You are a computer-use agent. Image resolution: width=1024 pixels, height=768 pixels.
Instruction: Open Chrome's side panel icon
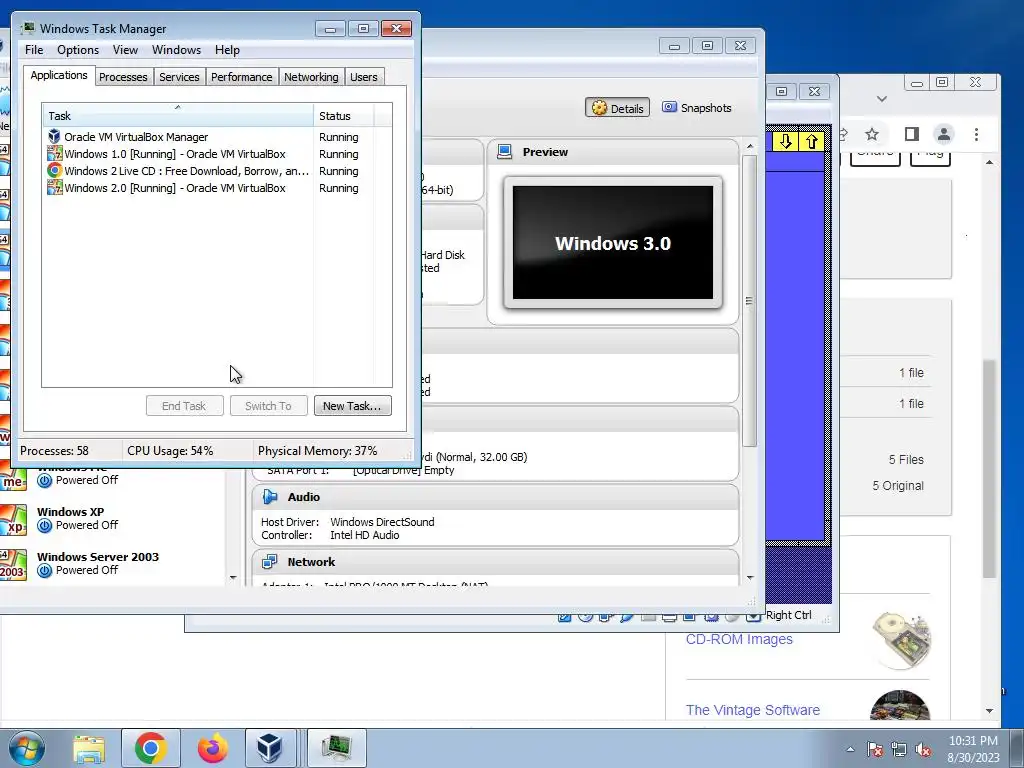(912, 135)
